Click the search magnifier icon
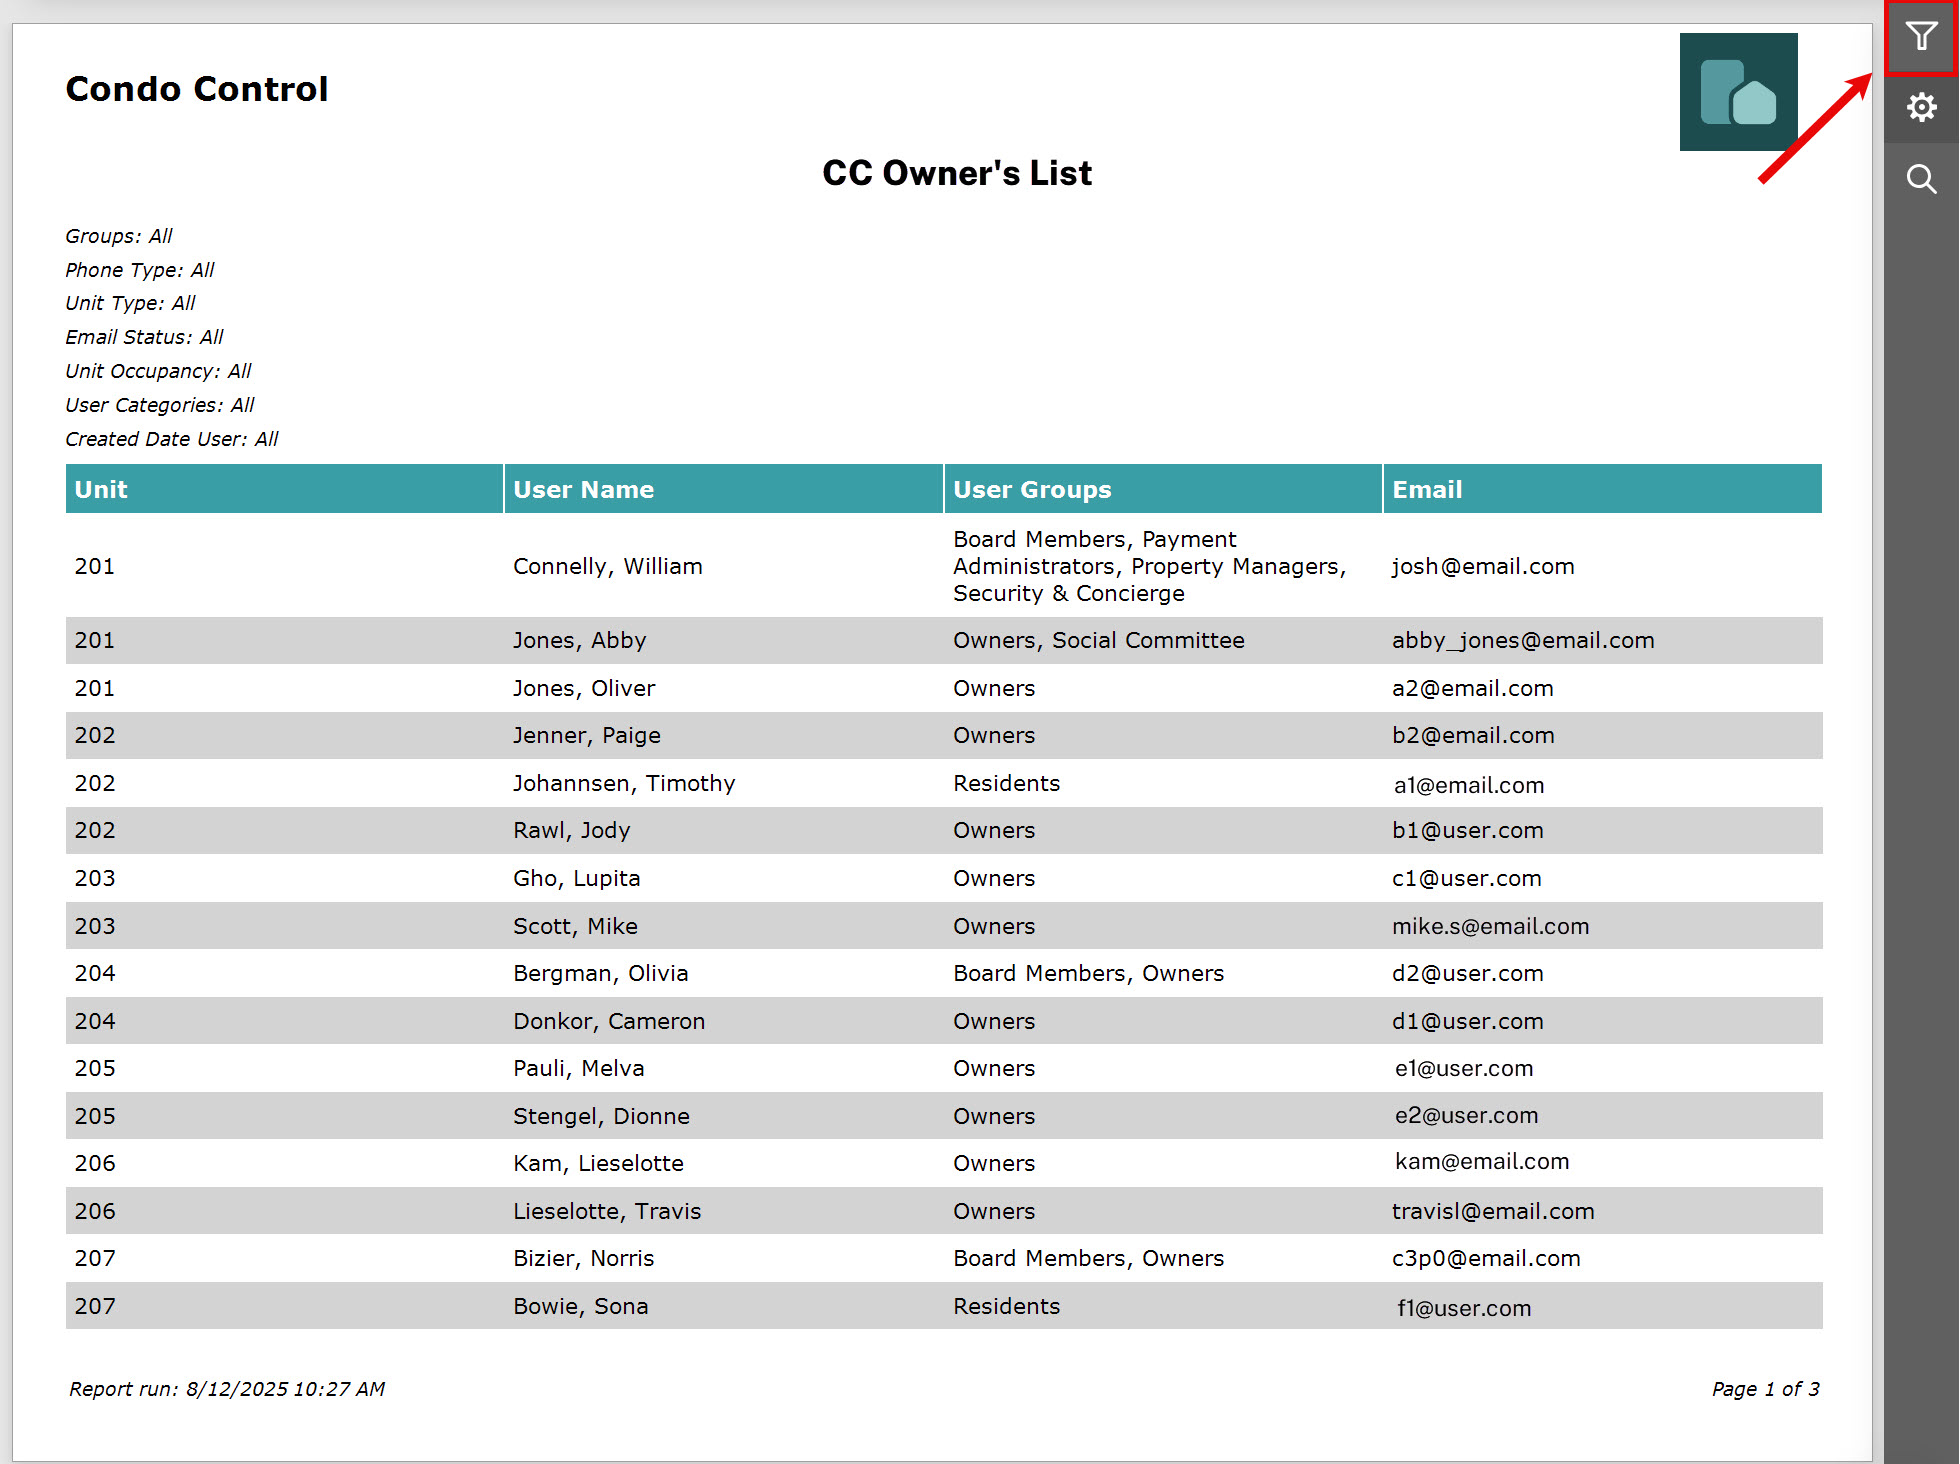The width and height of the screenshot is (1960, 1464). pos(1921,179)
